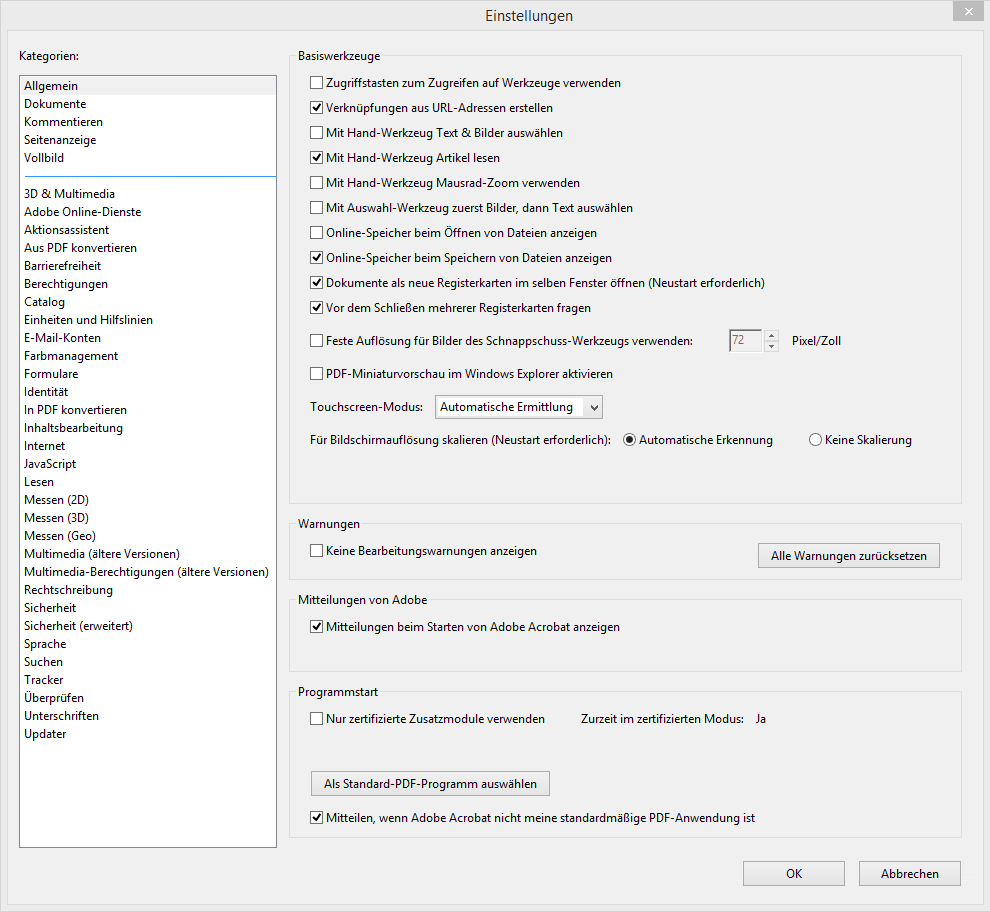Select Keine Skalierung radio button
Image resolution: width=990 pixels, height=912 pixels.
[815, 440]
